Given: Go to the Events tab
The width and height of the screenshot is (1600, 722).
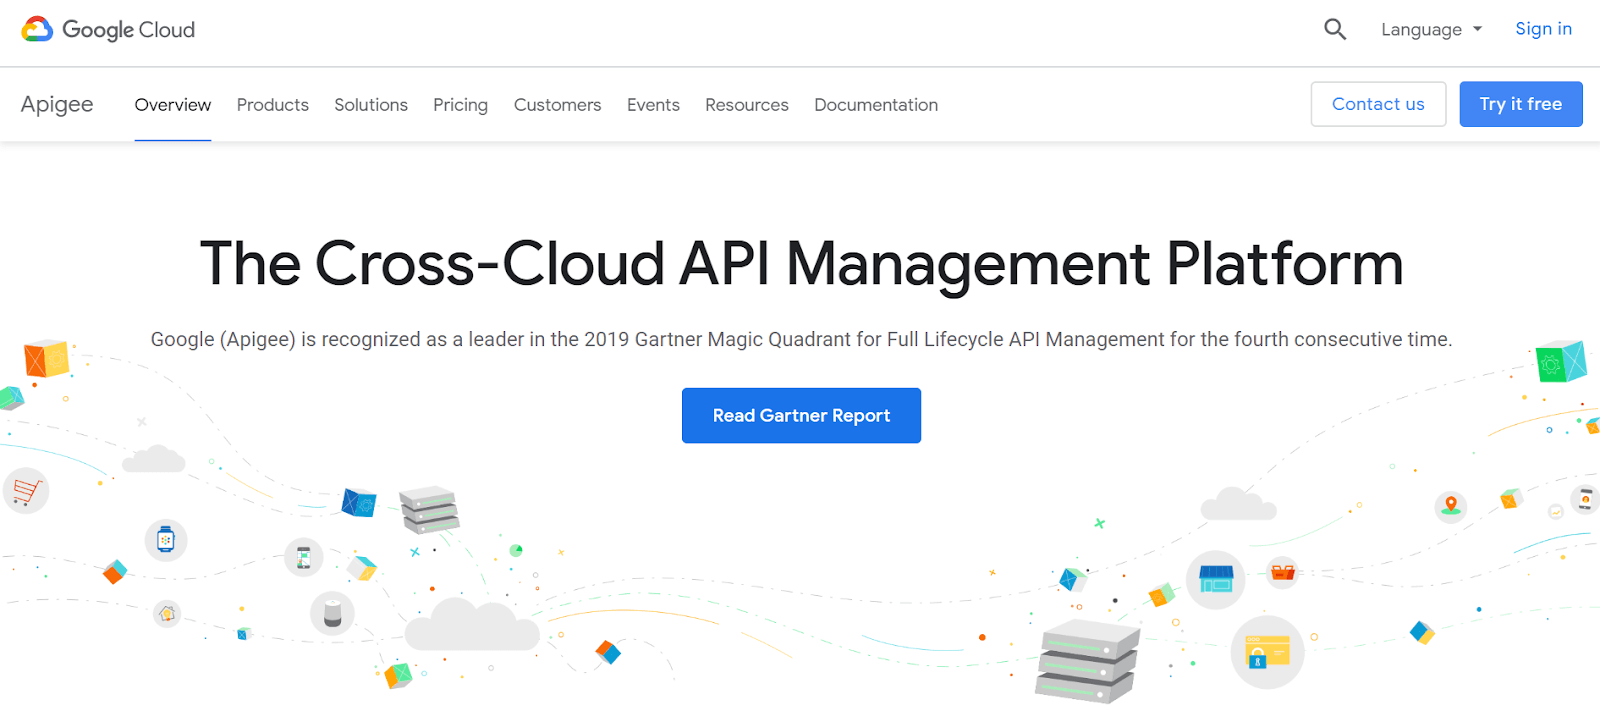Looking at the screenshot, I should click(653, 105).
